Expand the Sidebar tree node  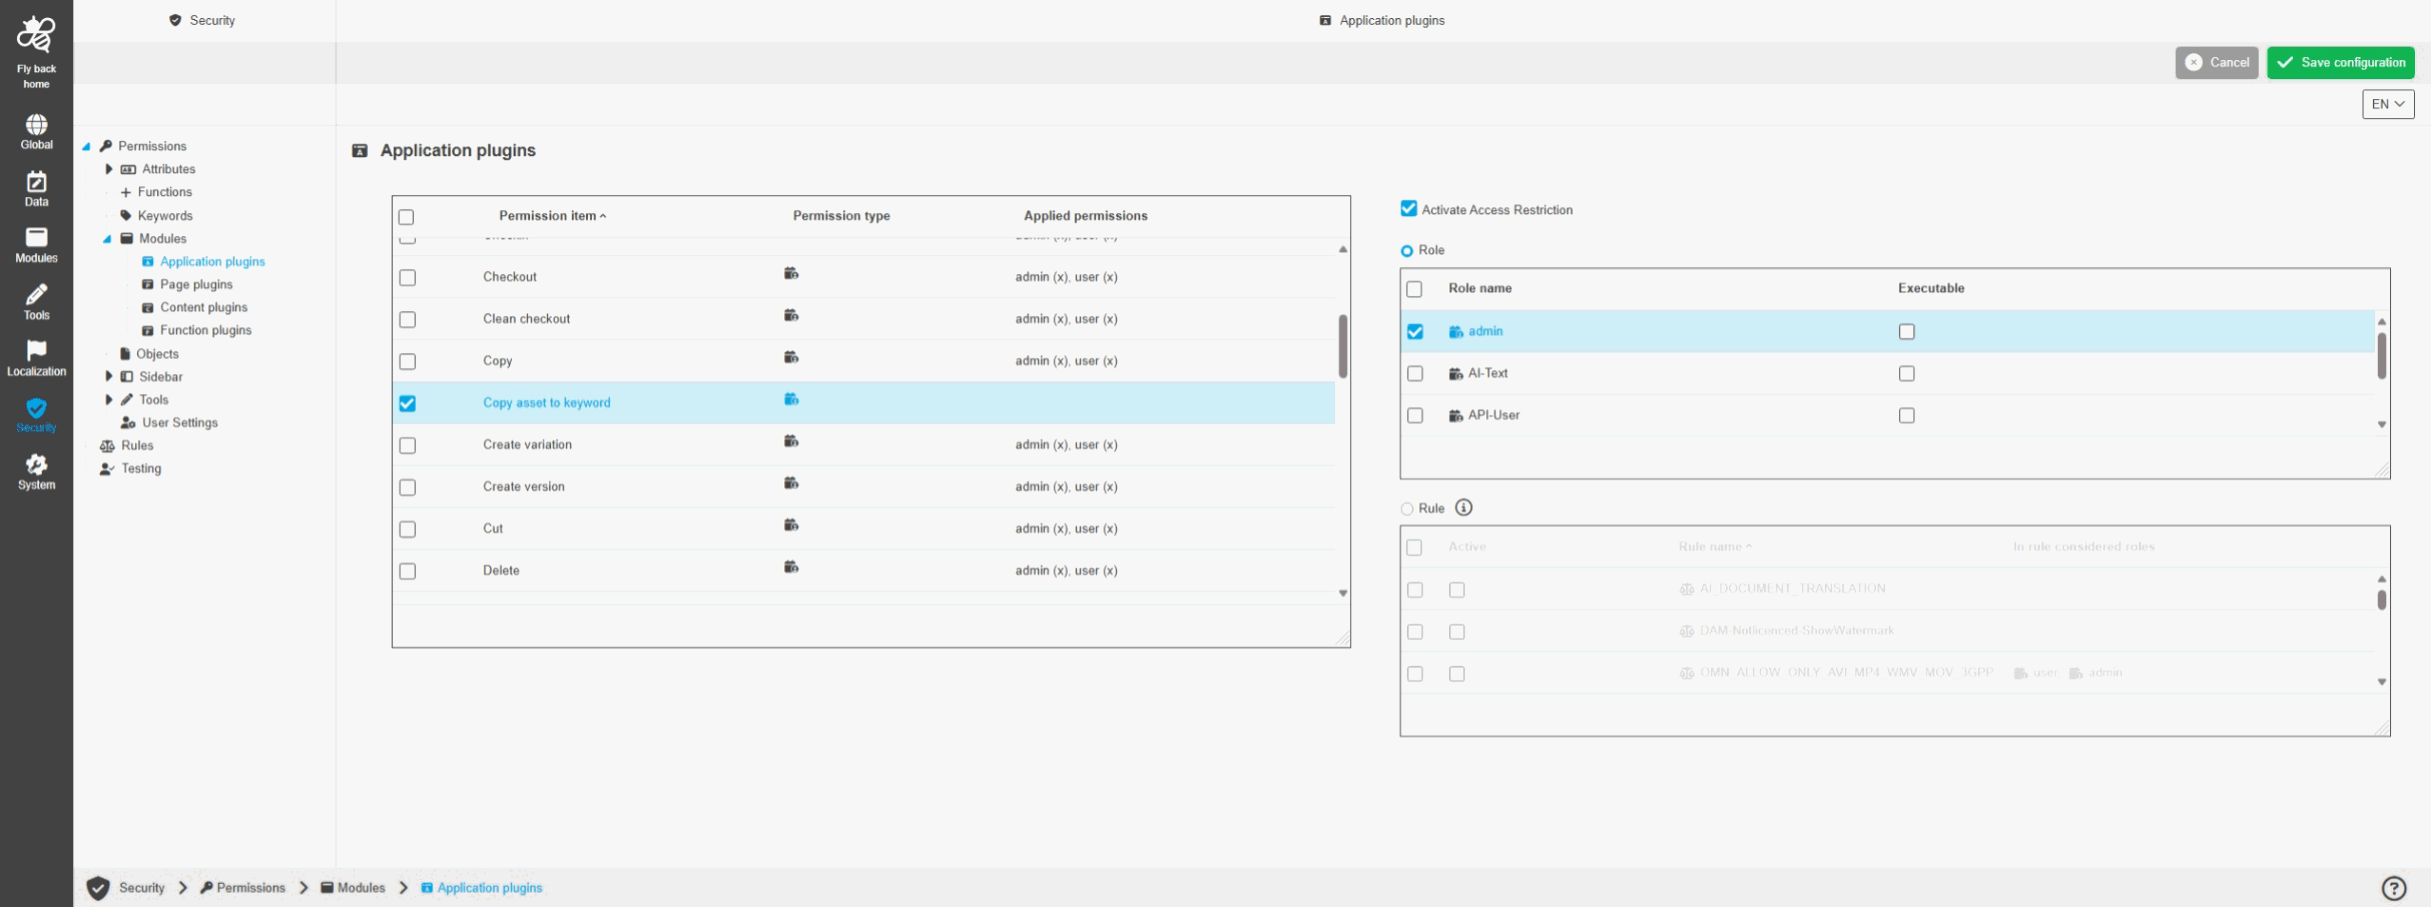click(x=109, y=377)
